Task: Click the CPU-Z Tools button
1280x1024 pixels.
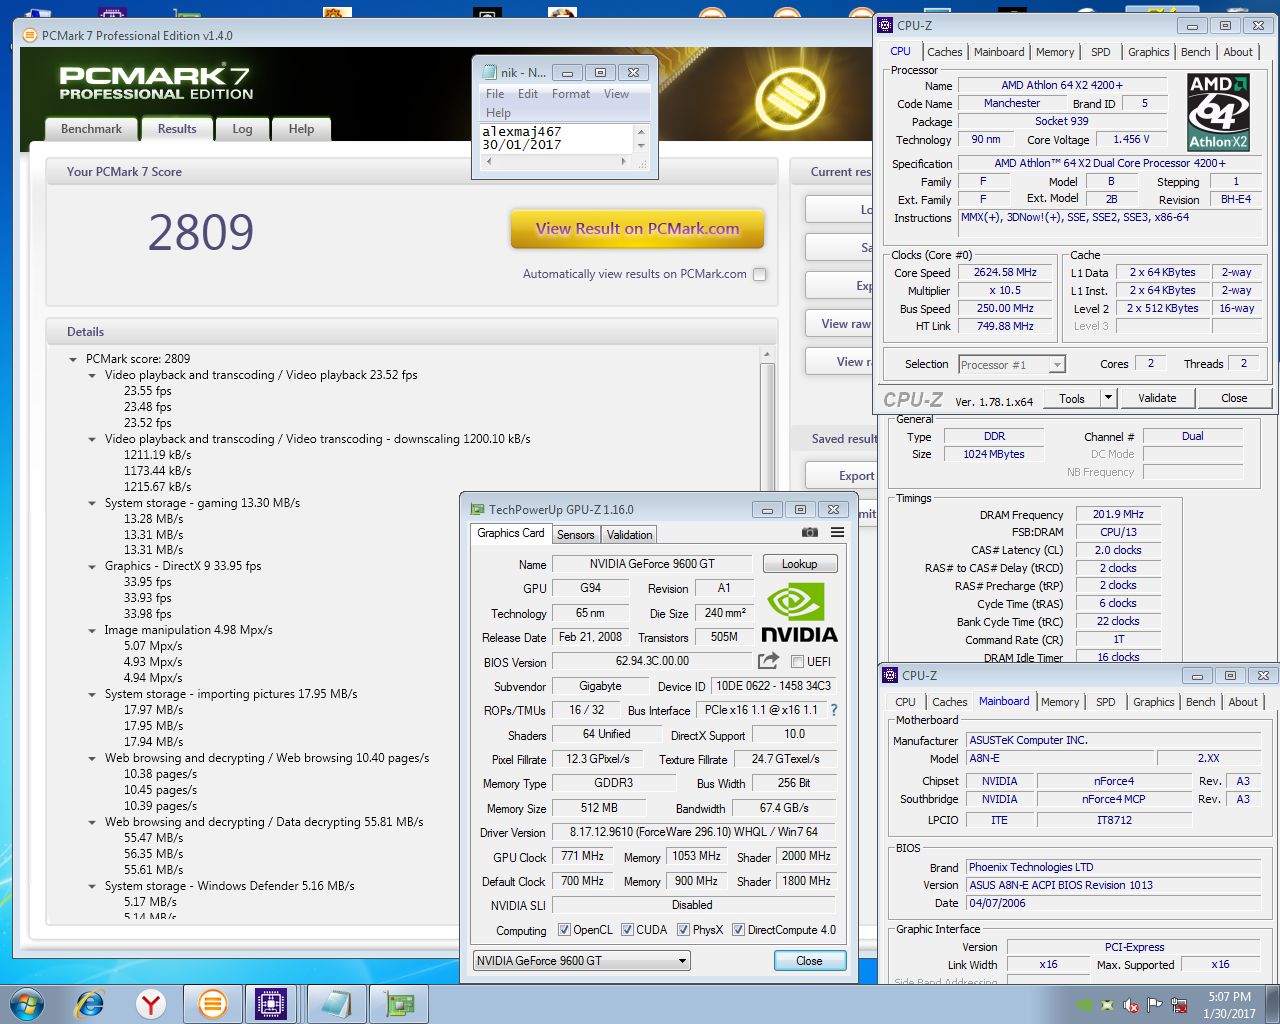Action: (x=1072, y=398)
